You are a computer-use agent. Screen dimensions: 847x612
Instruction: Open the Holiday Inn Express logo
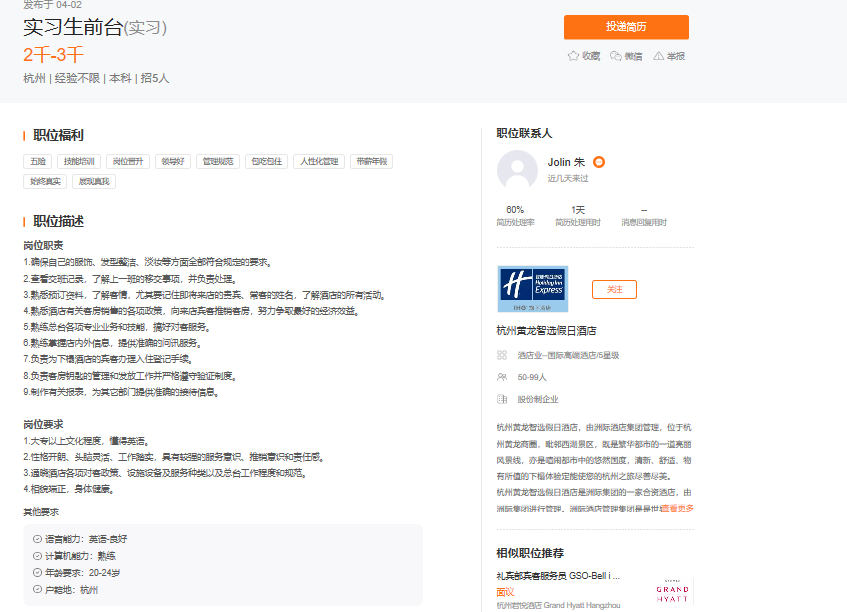pyautogui.click(x=532, y=289)
